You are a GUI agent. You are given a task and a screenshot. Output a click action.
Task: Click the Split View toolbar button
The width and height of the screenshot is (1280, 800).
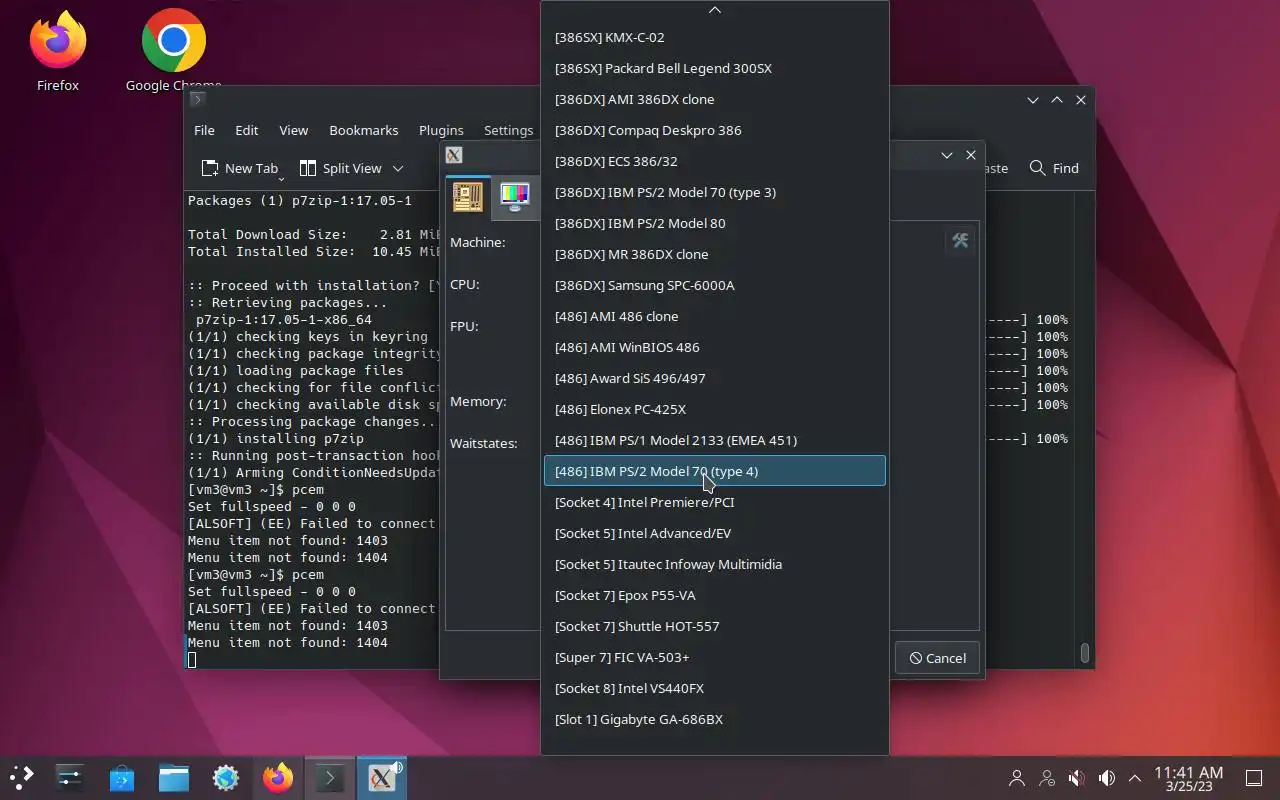(x=341, y=168)
